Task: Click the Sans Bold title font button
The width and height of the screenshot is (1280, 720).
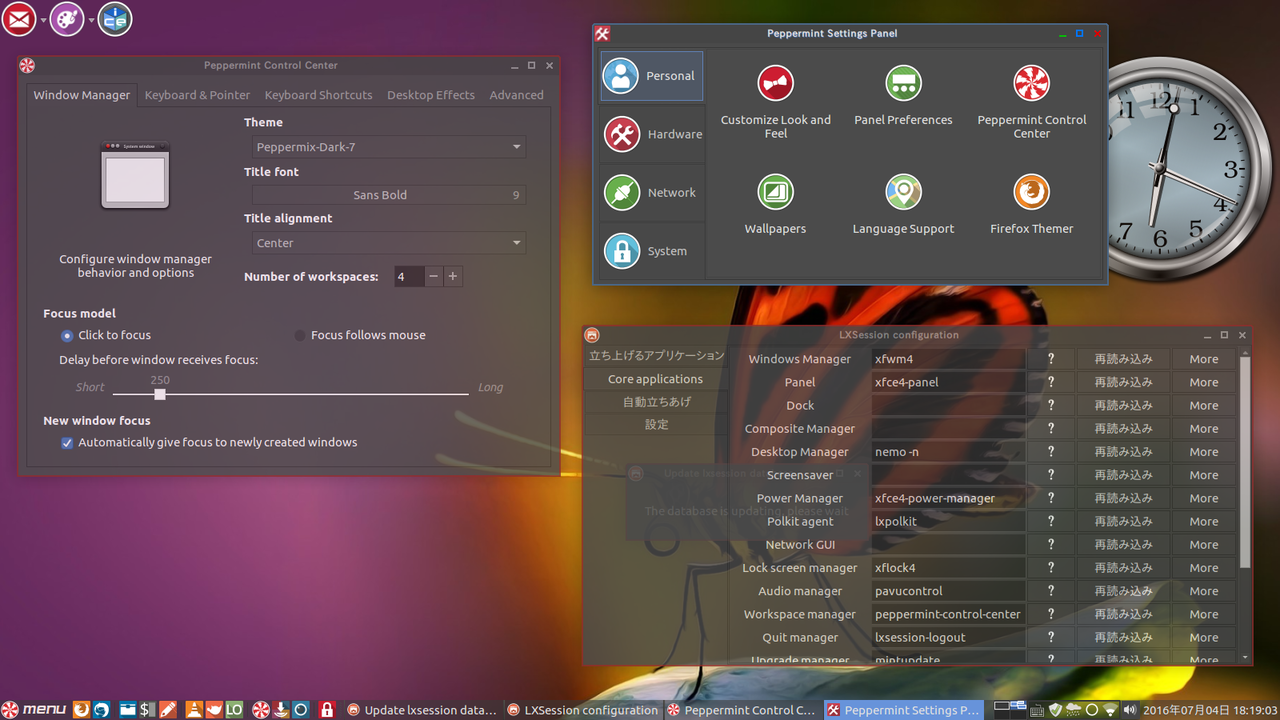Action: 389,195
